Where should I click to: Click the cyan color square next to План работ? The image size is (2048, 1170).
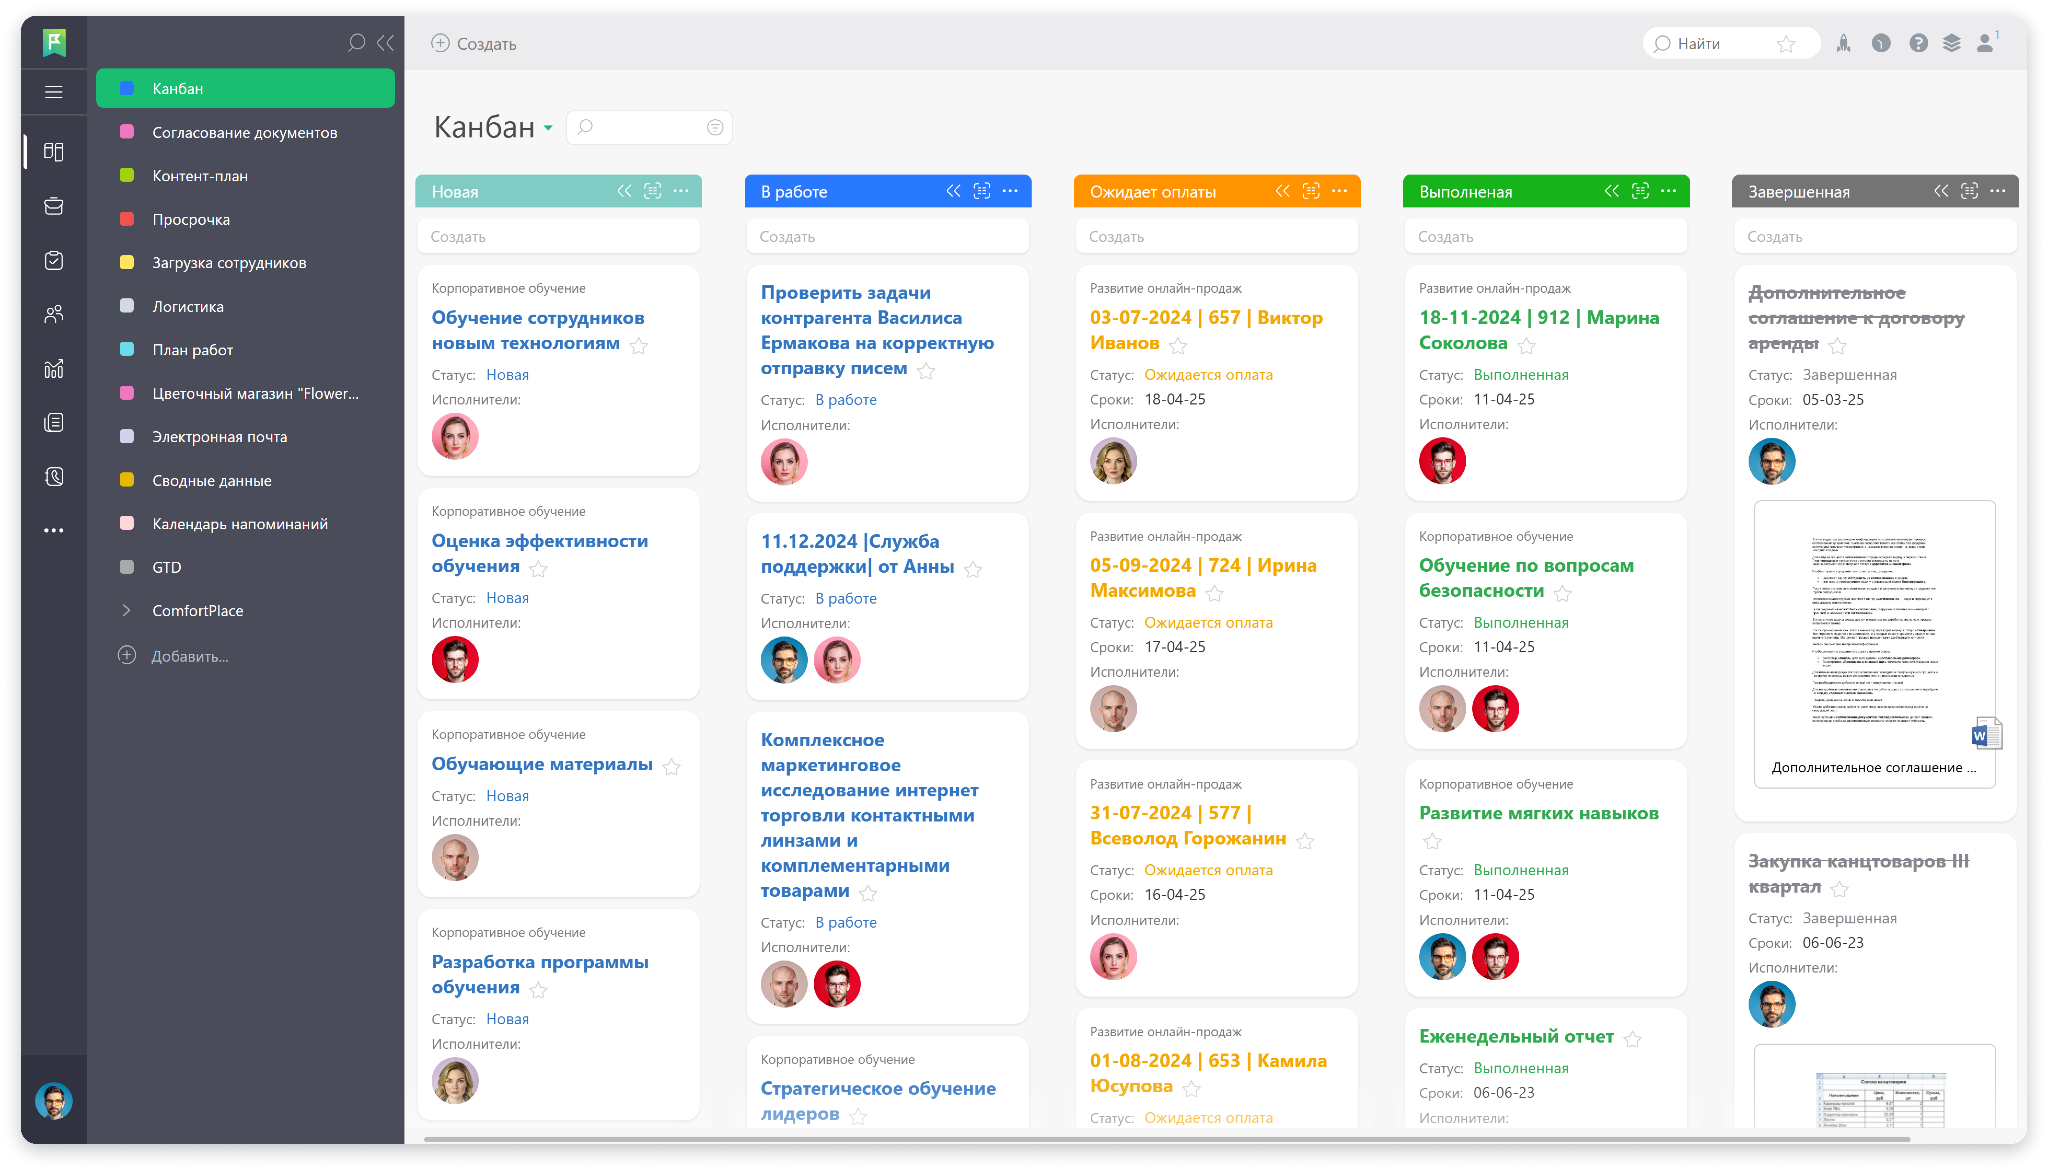[x=127, y=349]
